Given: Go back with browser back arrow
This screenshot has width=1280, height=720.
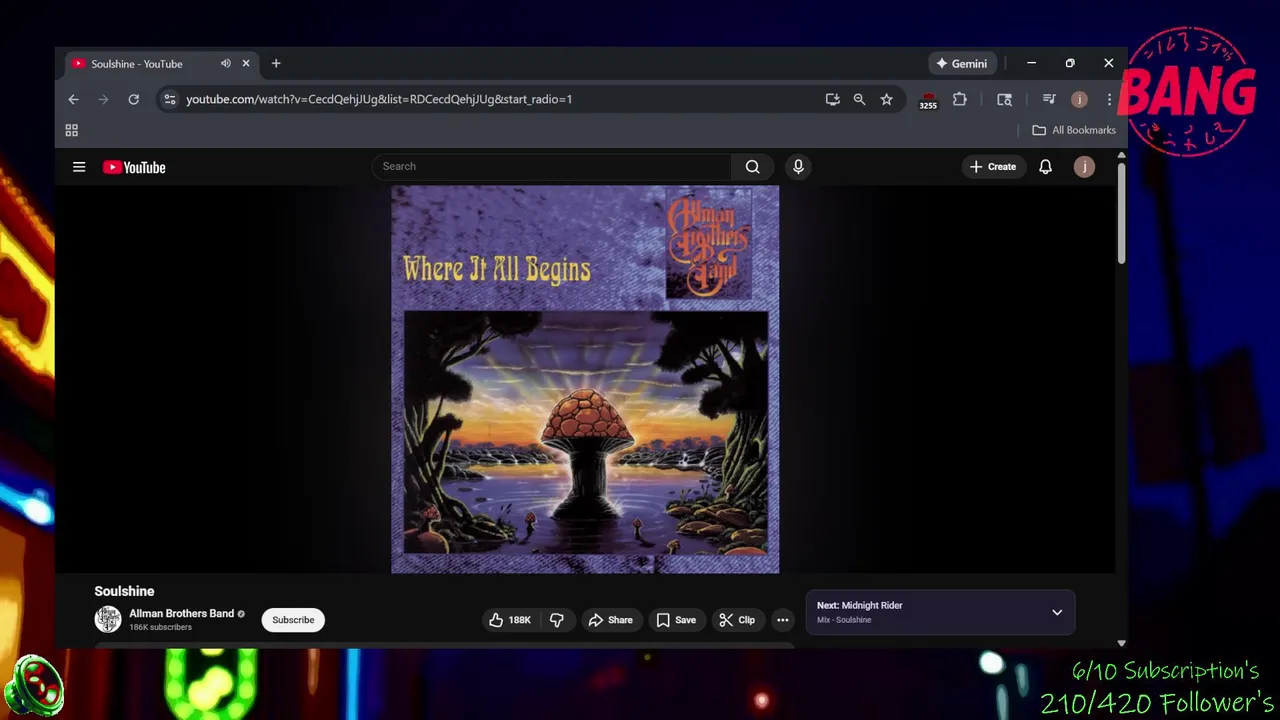Looking at the screenshot, I should coord(73,99).
